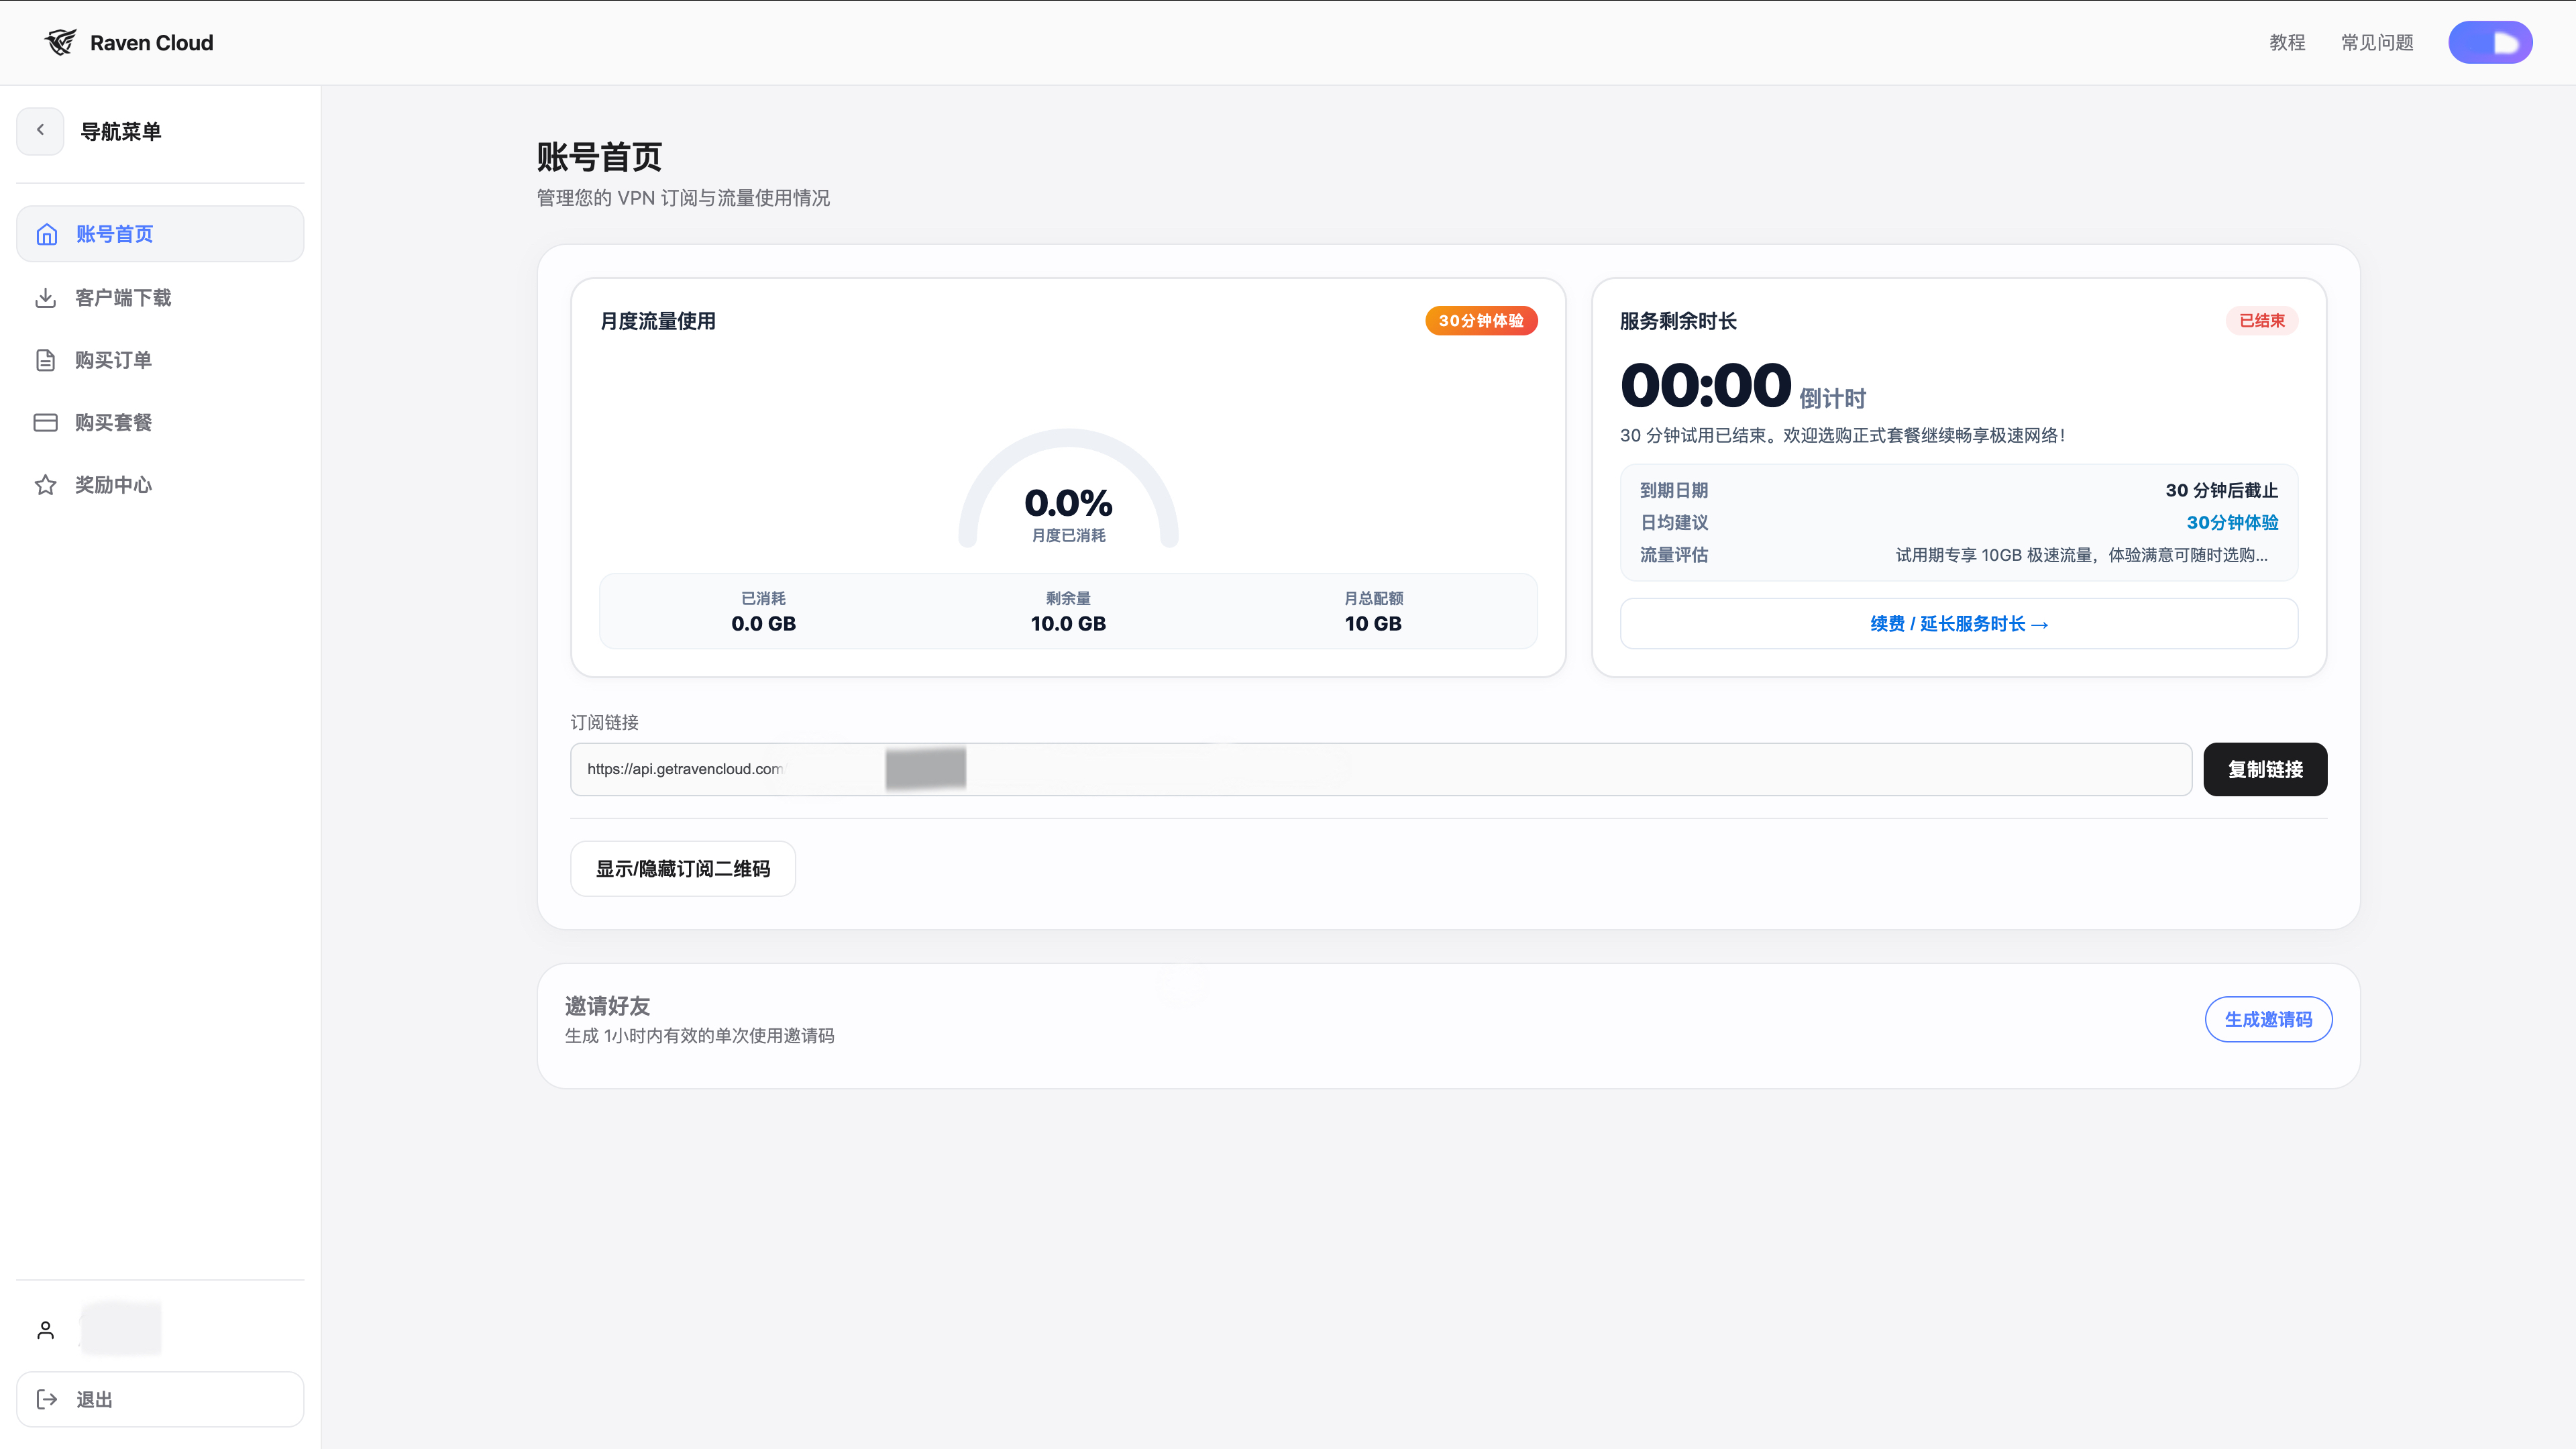Click the download icon for 客户端下载
2576x1449 pixels.
pyautogui.click(x=45, y=298)
